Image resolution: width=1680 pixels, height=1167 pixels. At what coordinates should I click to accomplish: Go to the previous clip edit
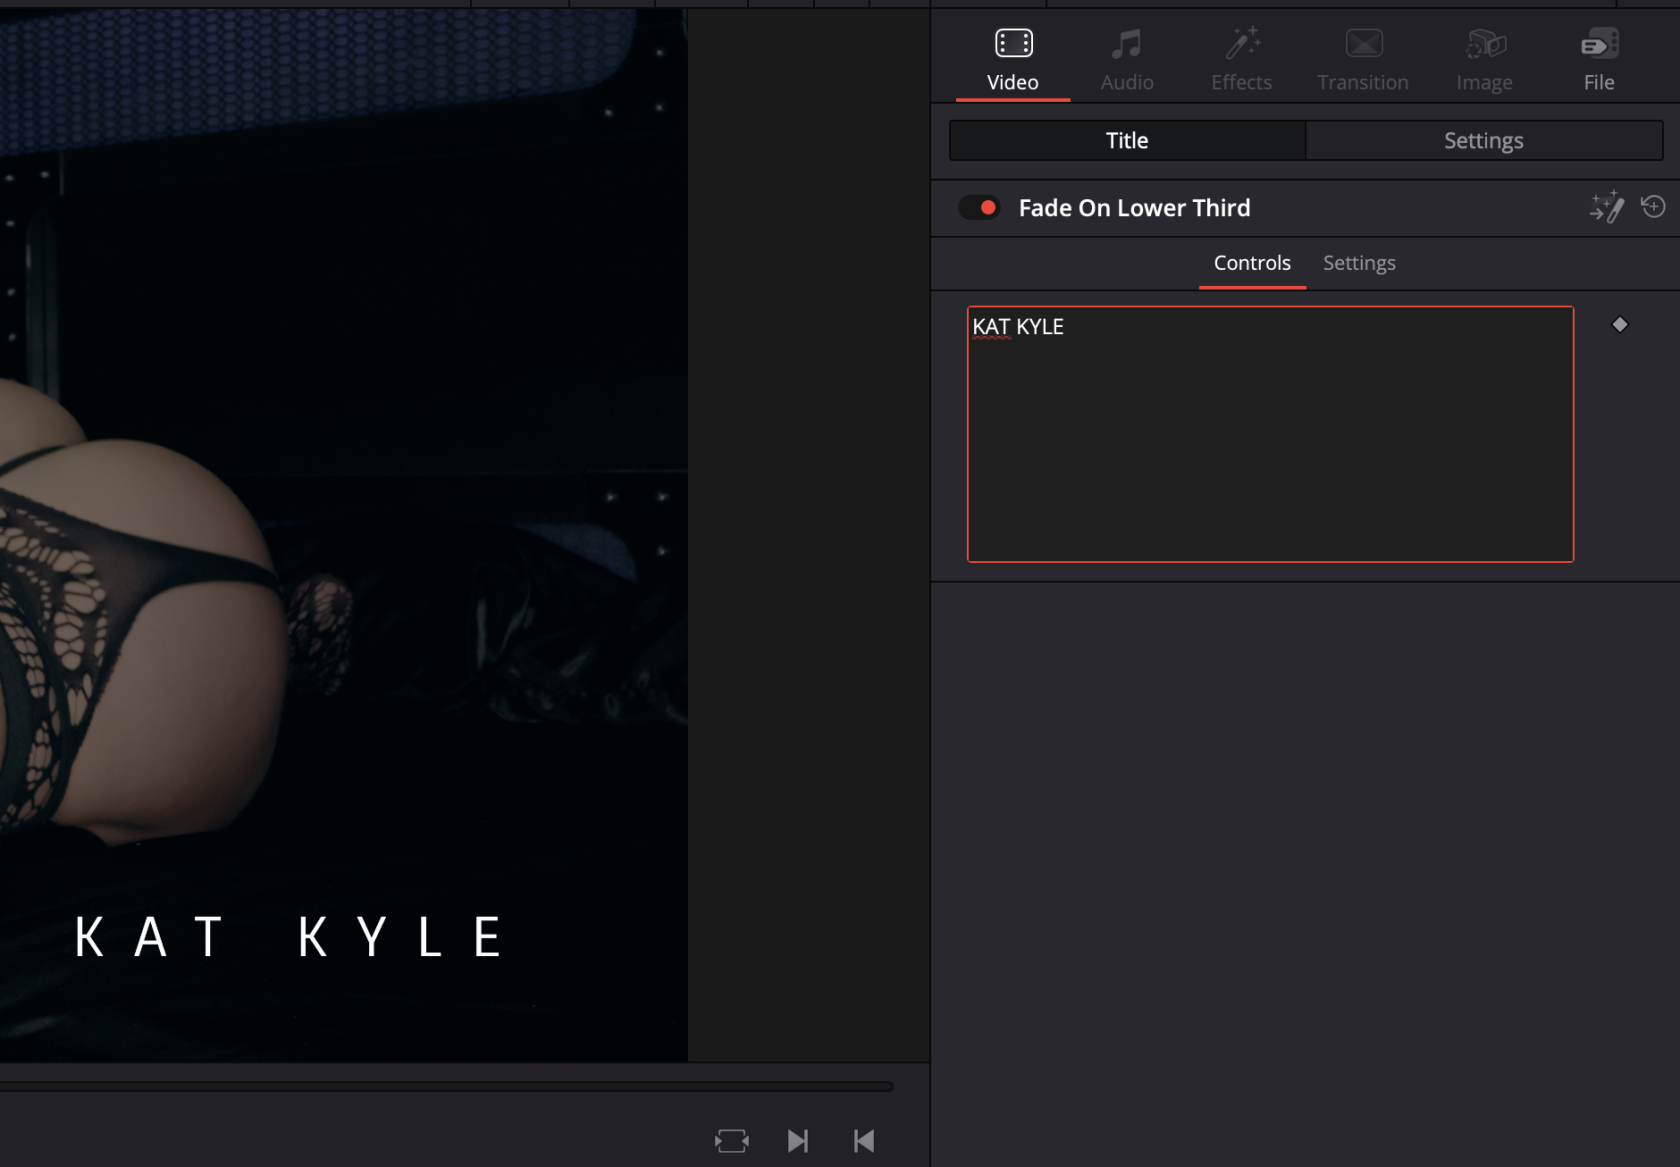864,1141
